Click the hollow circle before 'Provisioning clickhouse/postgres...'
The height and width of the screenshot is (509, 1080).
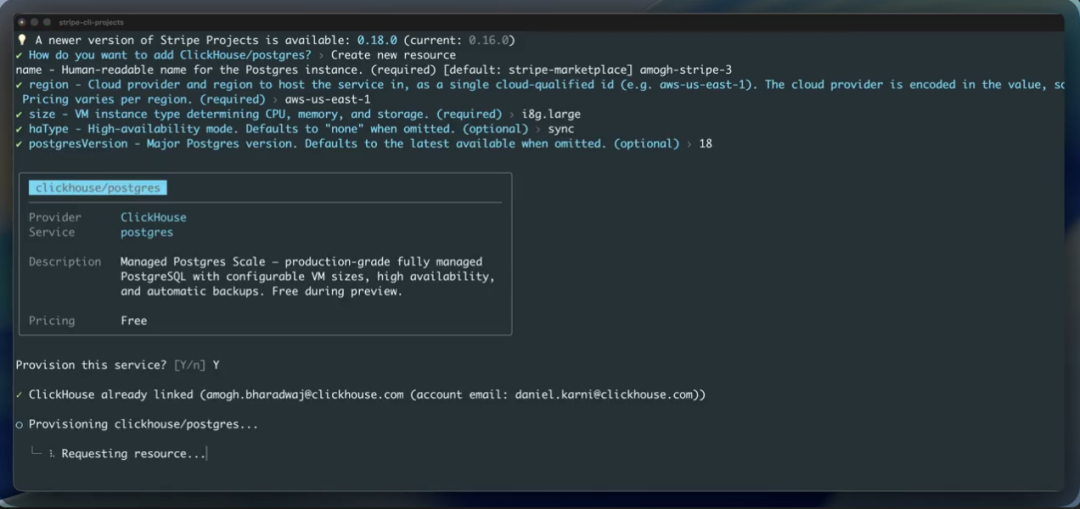pyautogui.click(x=19, y=425)
